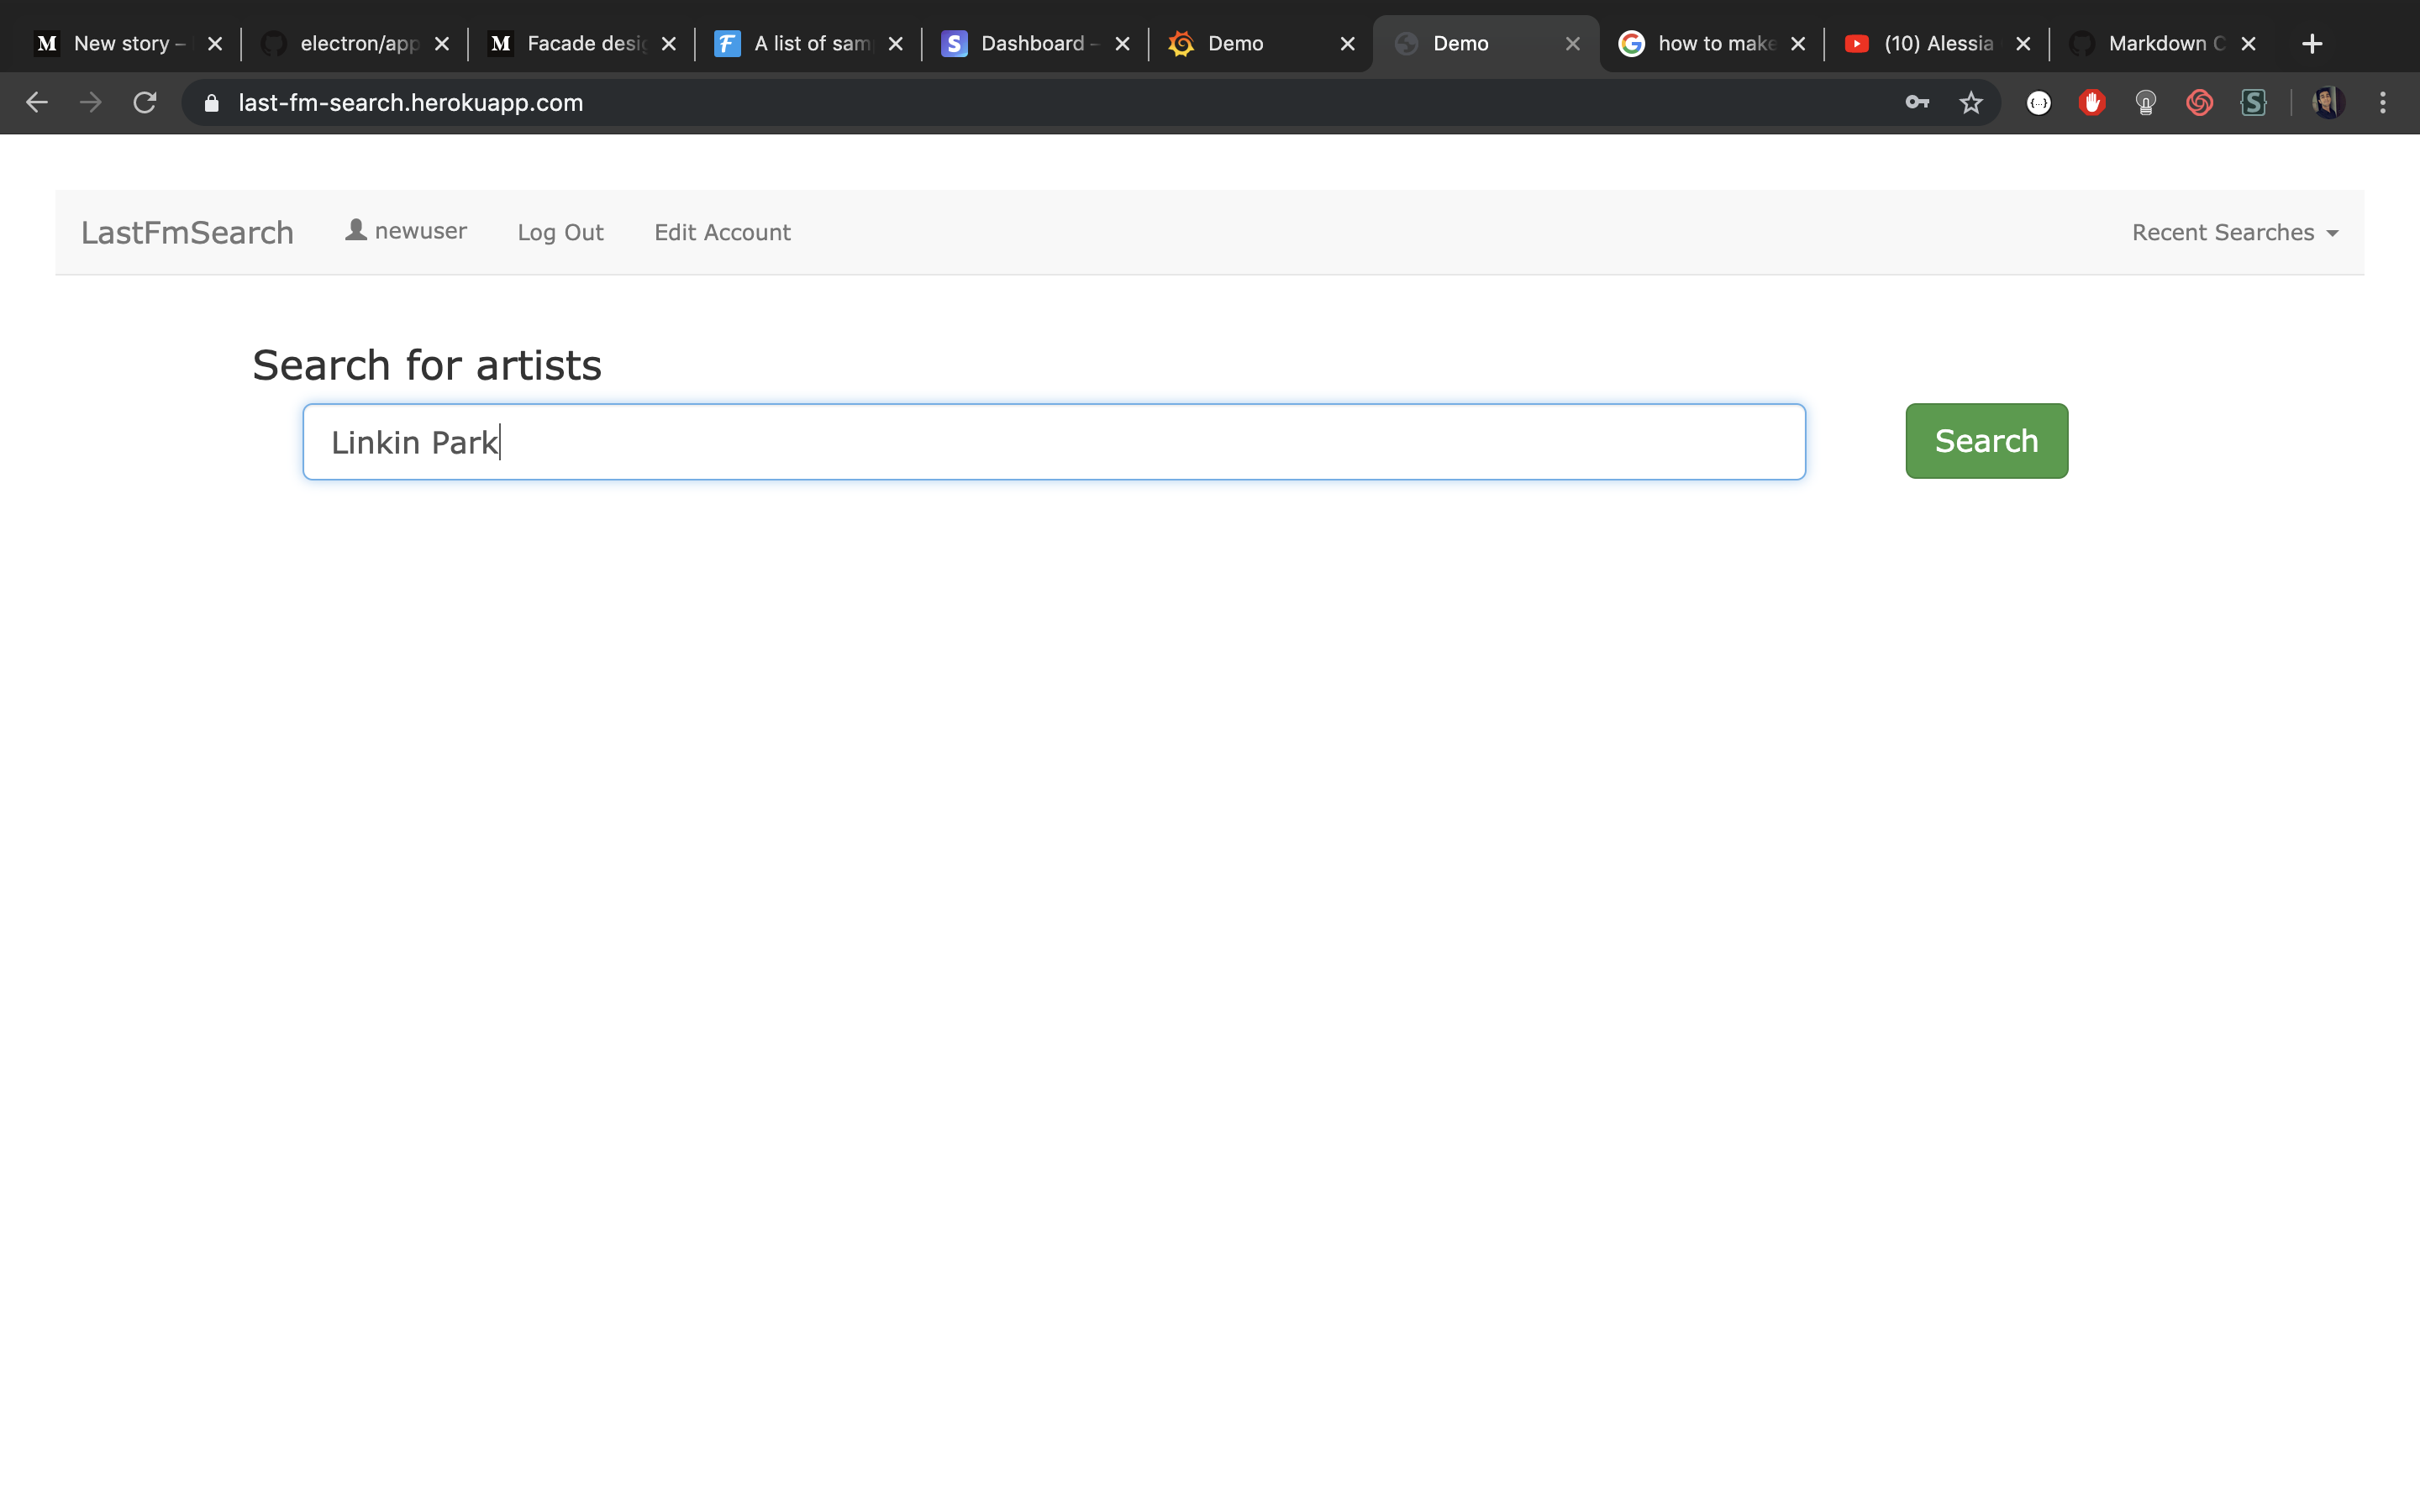Click the Log Out link
Screen dimensions: 2420x1512
[560, 232]
